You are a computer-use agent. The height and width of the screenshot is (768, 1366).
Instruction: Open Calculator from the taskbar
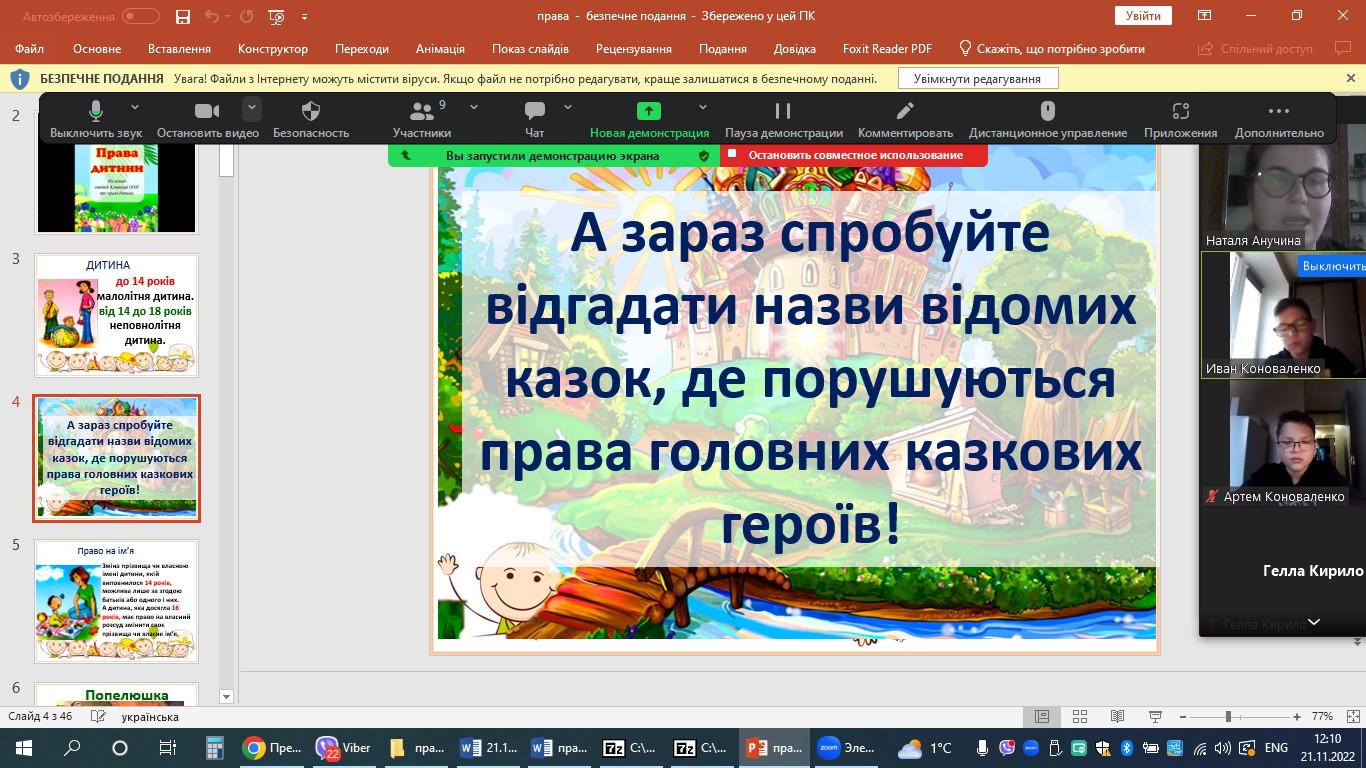click(x=214, y=747)
